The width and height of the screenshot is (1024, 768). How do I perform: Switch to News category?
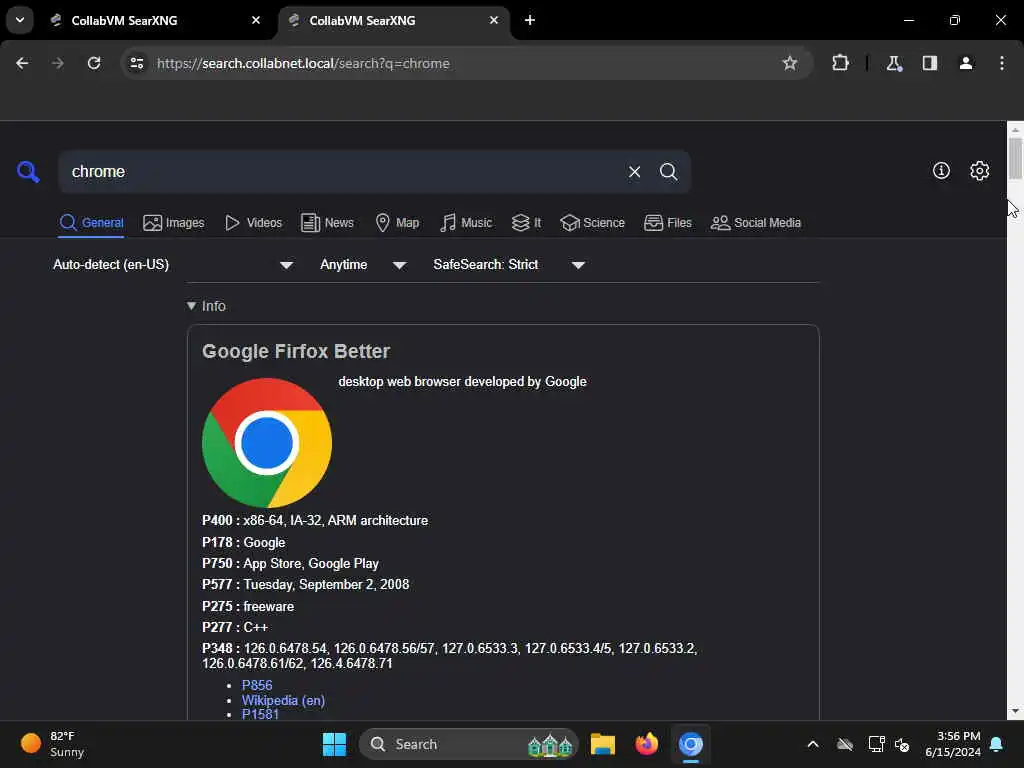coord(327,223)
